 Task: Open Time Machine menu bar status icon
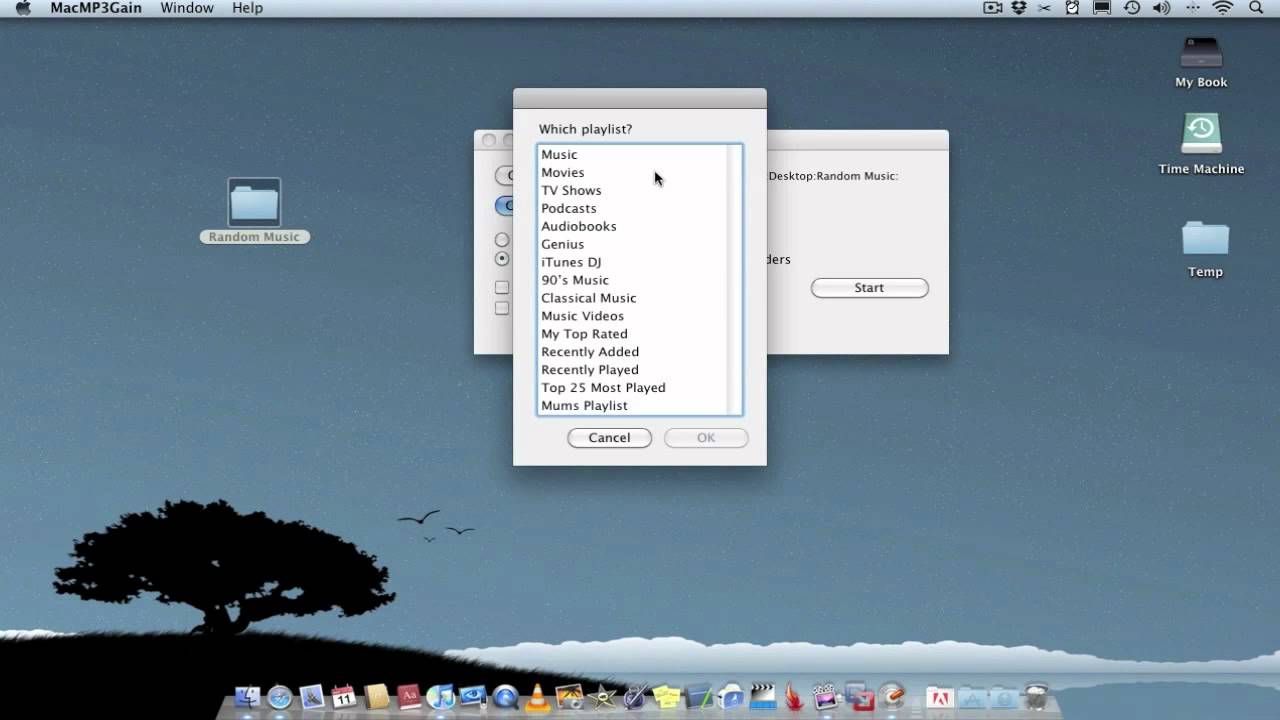1132,8
